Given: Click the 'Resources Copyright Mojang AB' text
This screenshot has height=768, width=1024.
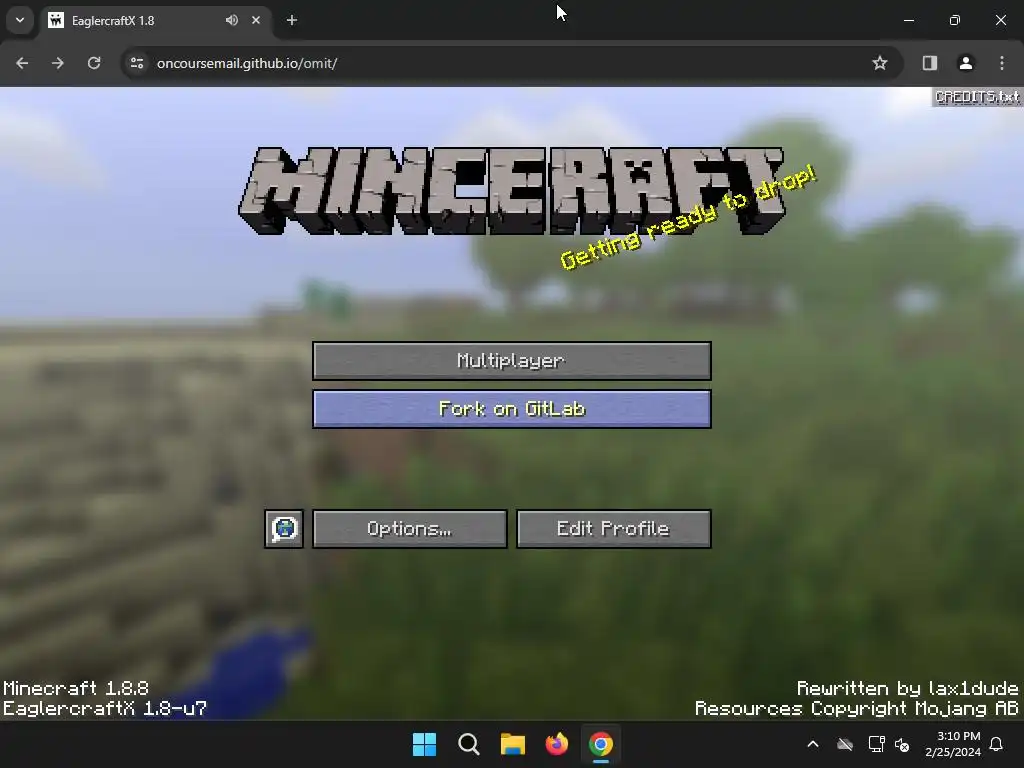Looking at the screenshot, I should click(857, 709).
